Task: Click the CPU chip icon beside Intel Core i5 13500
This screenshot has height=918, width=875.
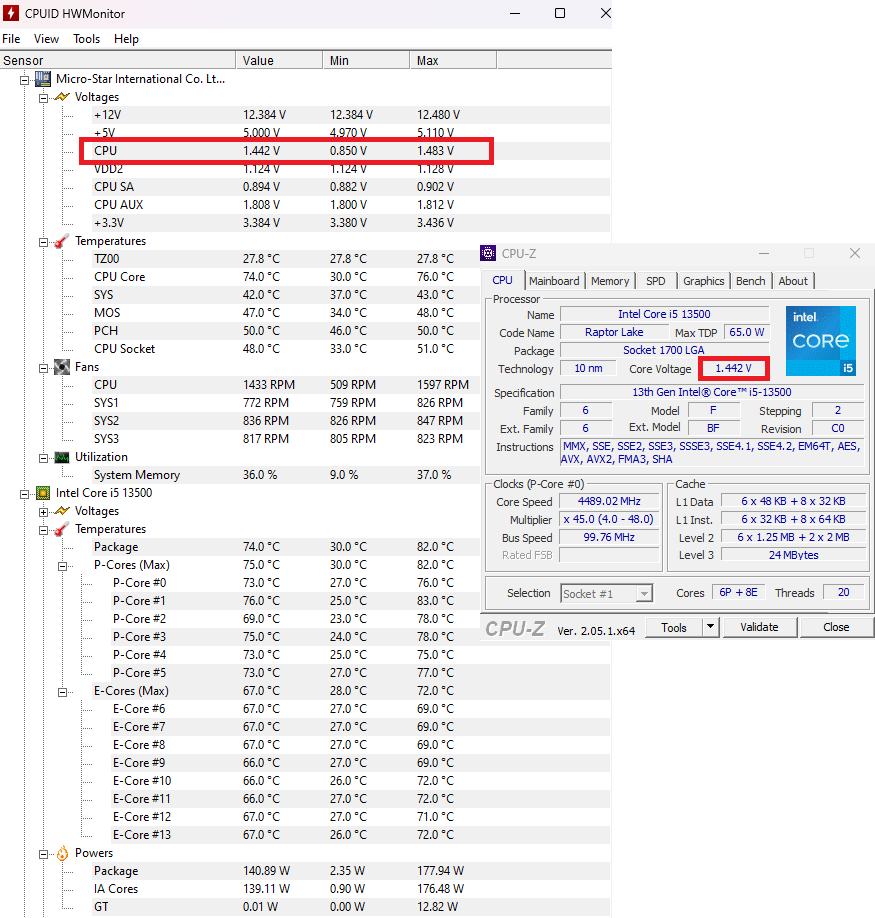Action: tap(43, 493)
